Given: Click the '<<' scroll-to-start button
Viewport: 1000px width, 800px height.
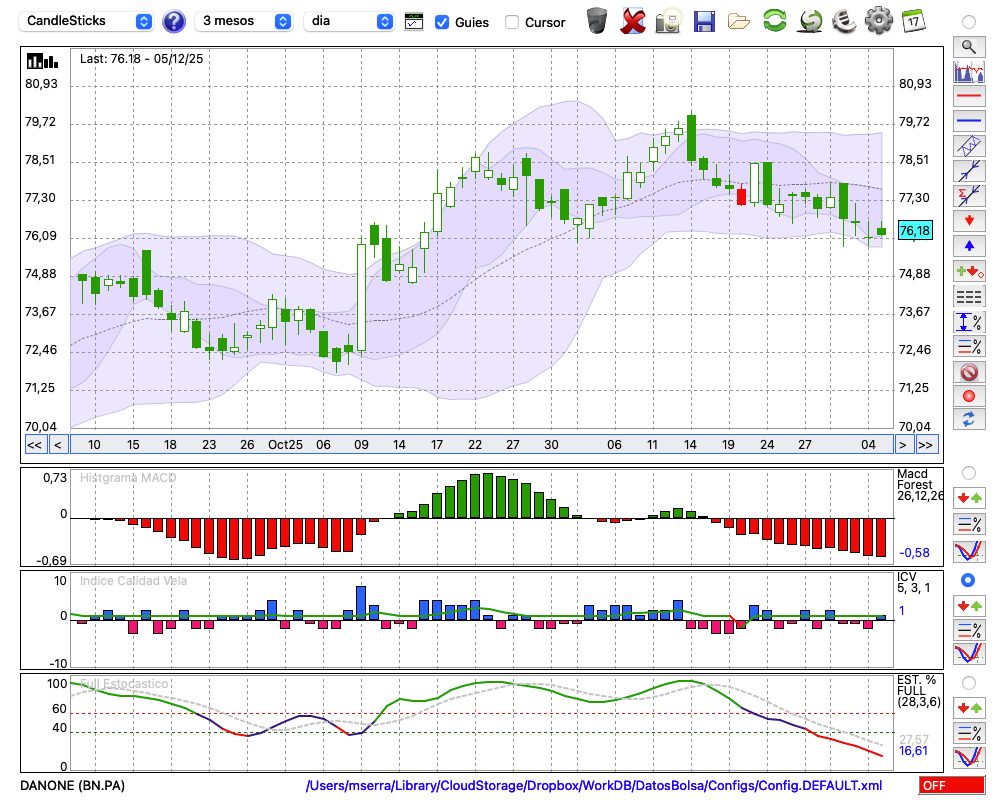Looking at the screenshot, I should click(x=34, y=445).
